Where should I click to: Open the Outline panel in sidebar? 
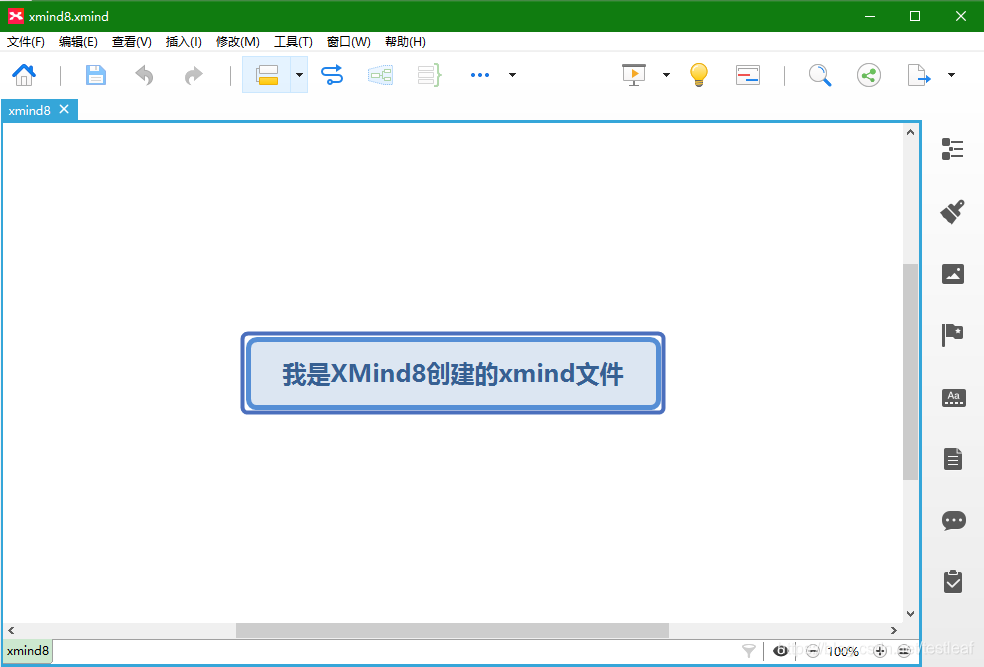pyautogui.click(x=953, y=149)
